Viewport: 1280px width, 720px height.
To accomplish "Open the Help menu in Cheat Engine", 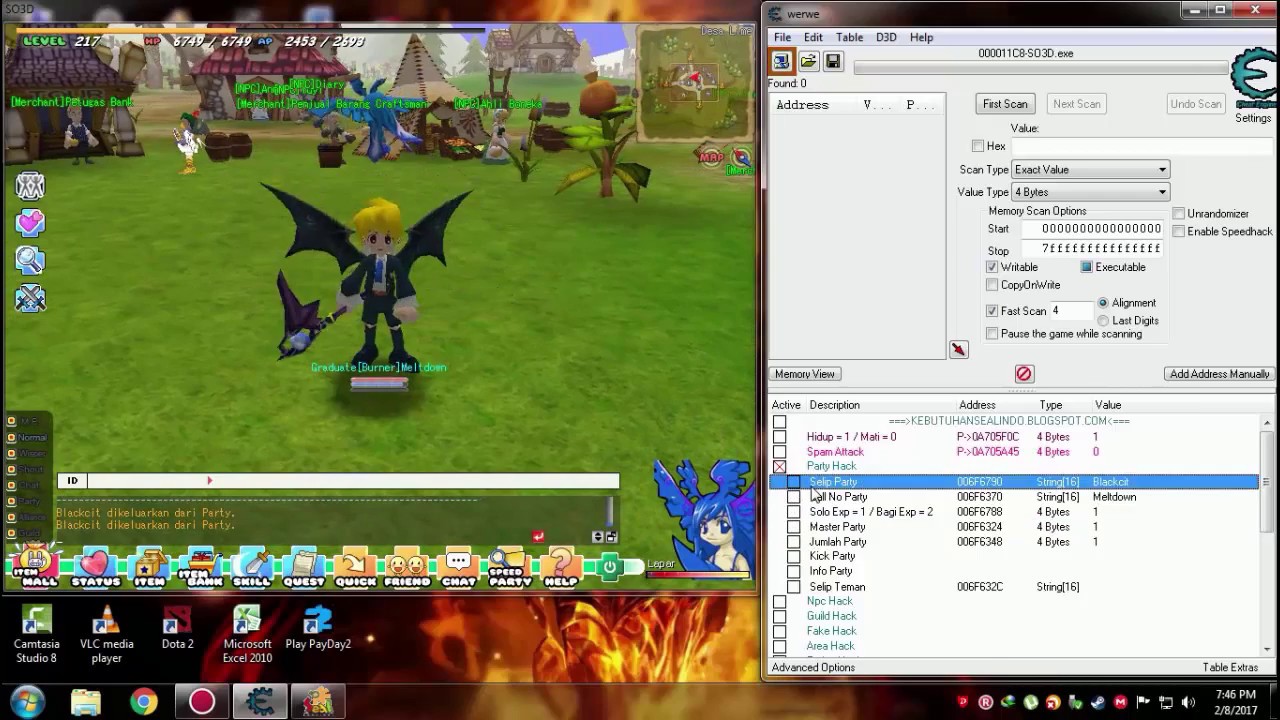I will point(921,38).
